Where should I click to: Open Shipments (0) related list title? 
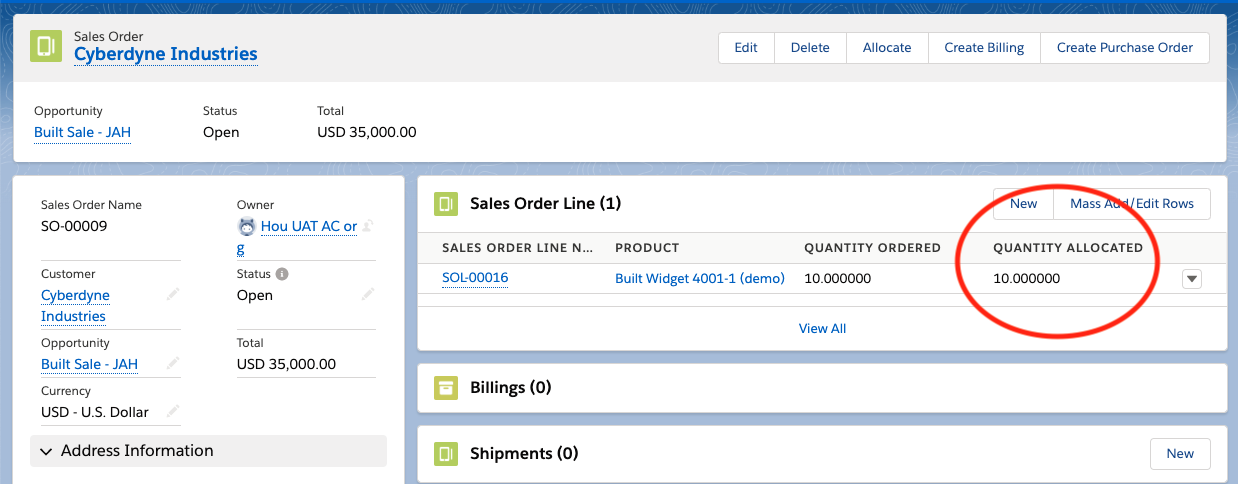coord(524,454)
